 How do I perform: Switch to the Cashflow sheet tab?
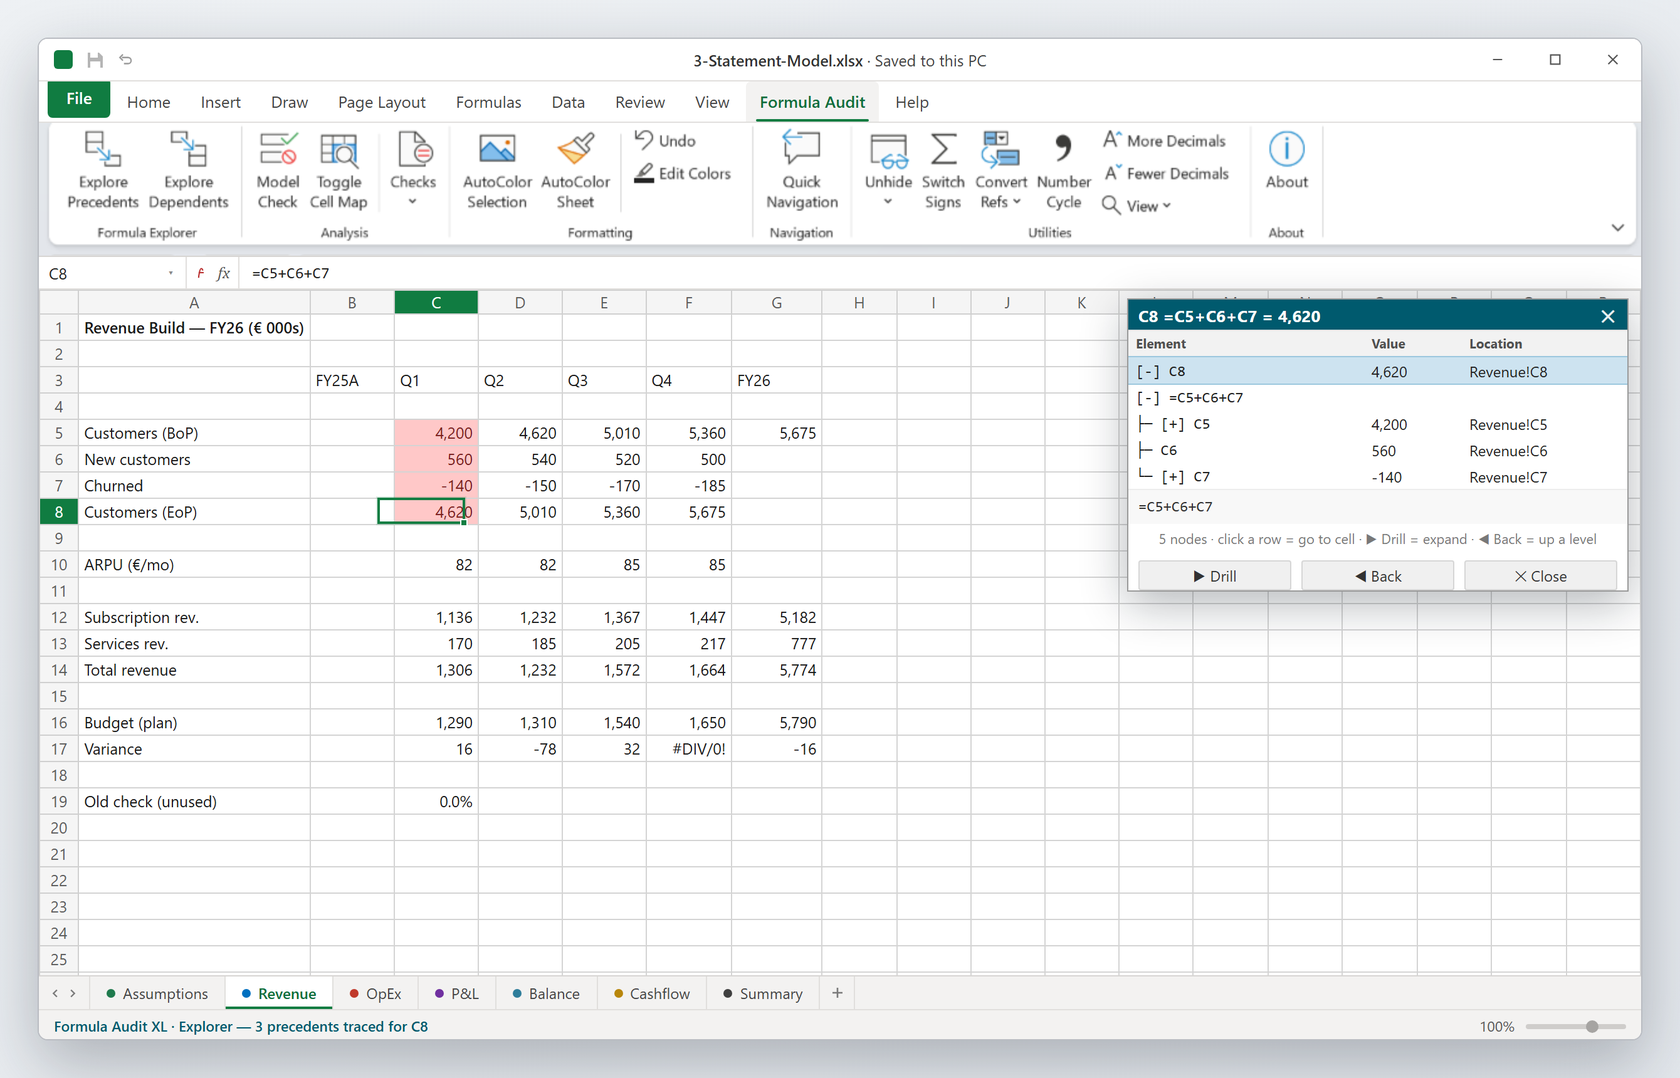[652, 994]
